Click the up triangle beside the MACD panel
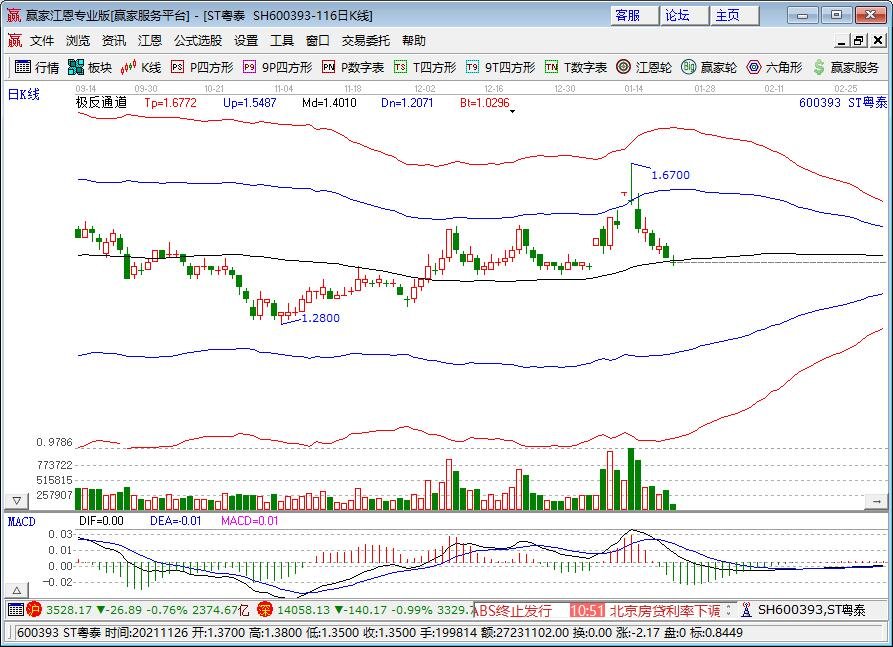The height and width of the screenshot is (647, 893). [x=17, y=591]
